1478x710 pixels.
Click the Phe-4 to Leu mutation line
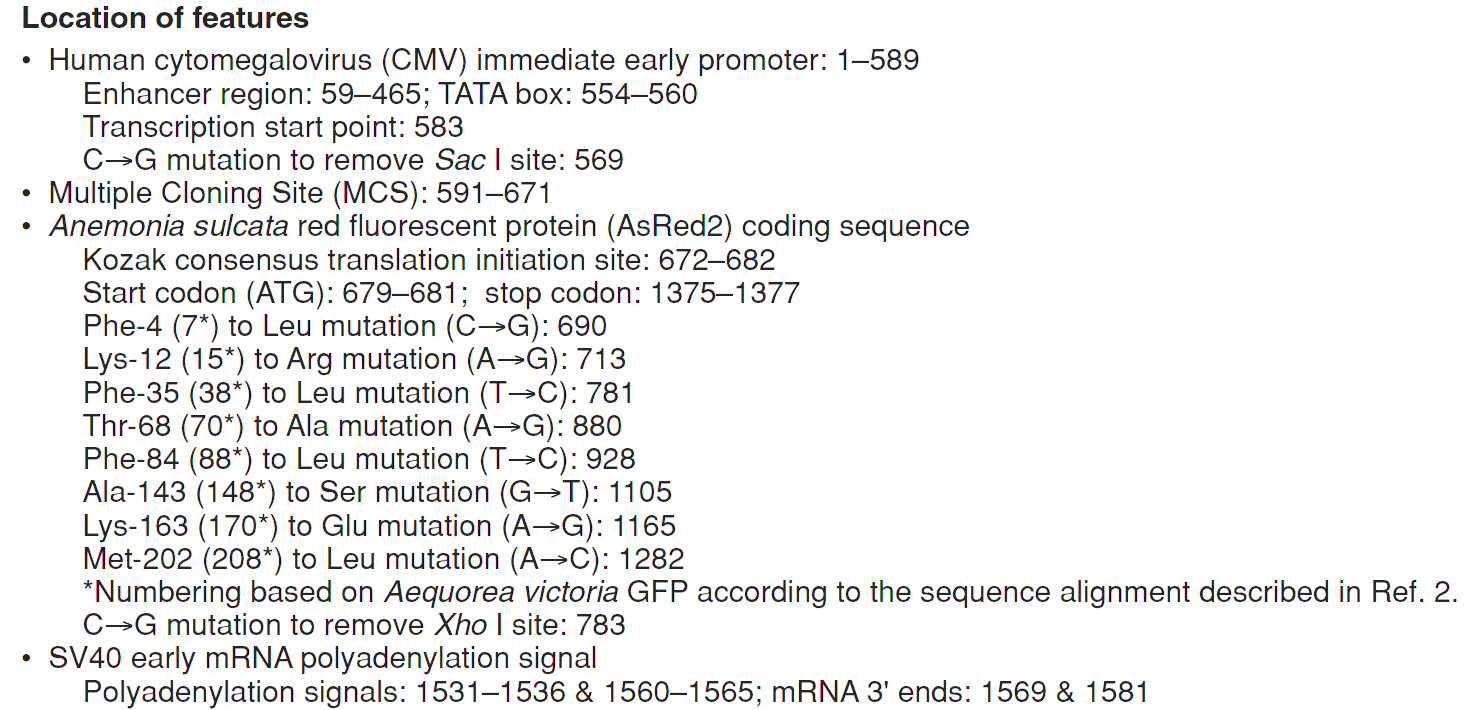pos(345,326)
